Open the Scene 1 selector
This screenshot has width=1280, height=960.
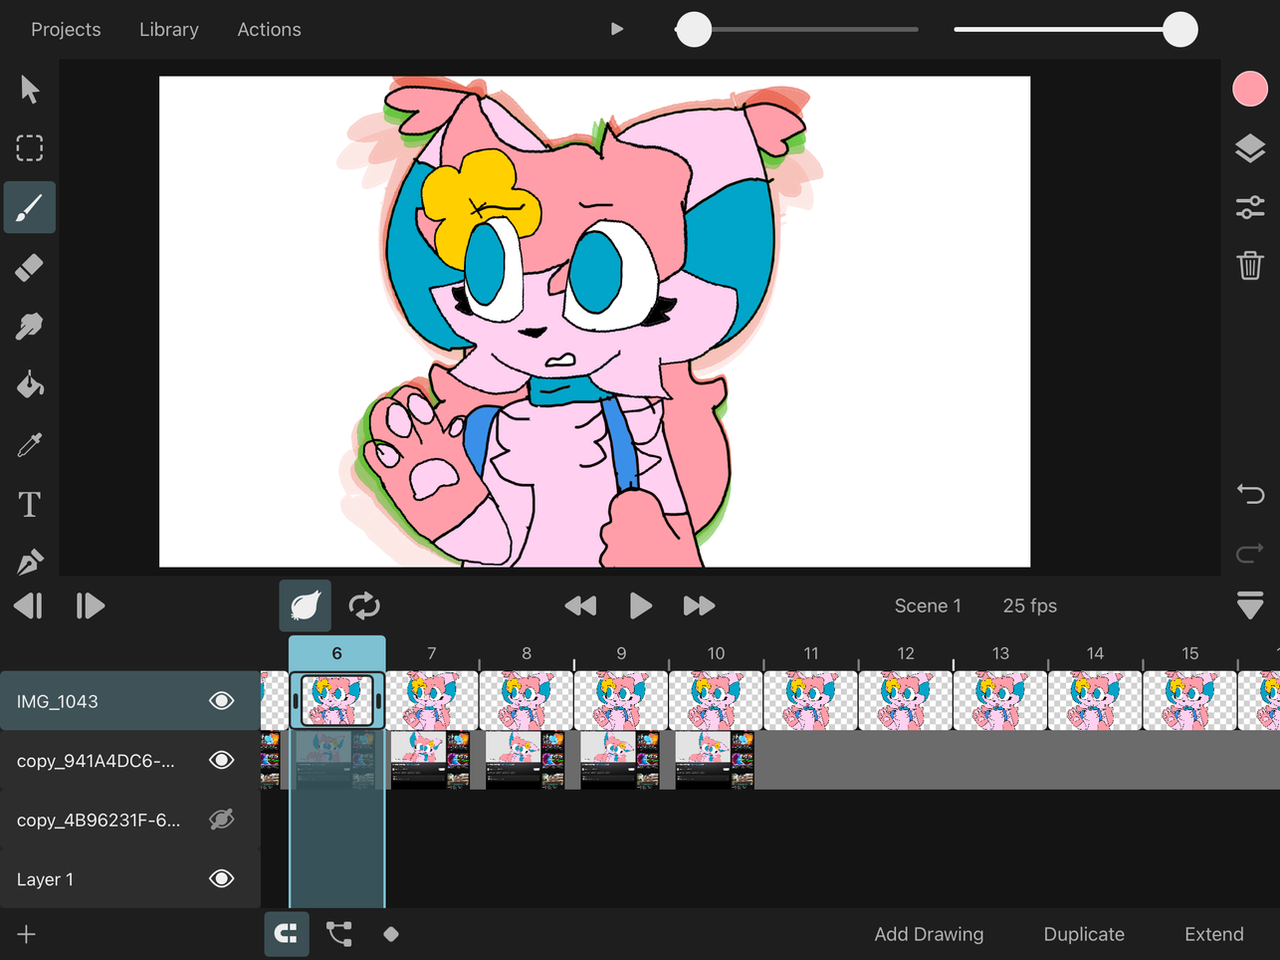pyautogui.click(x=928, y=605)
